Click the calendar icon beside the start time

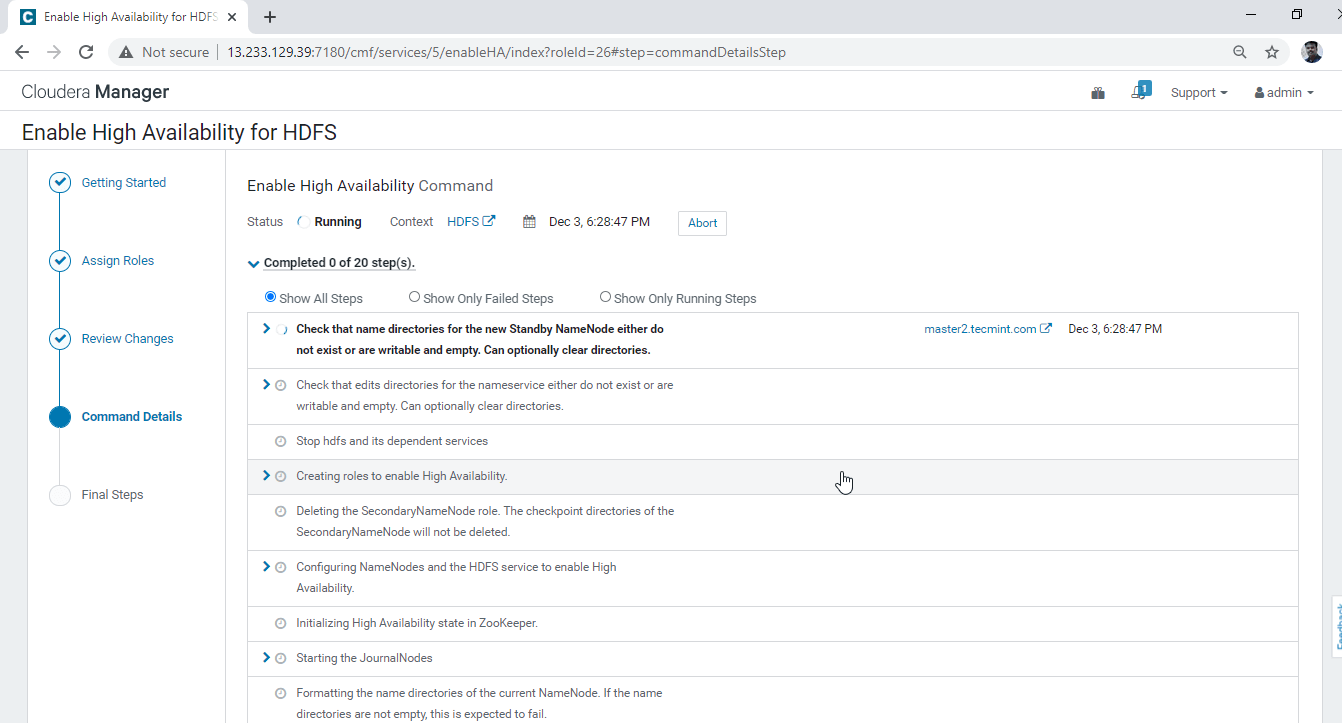pos(530,222)
